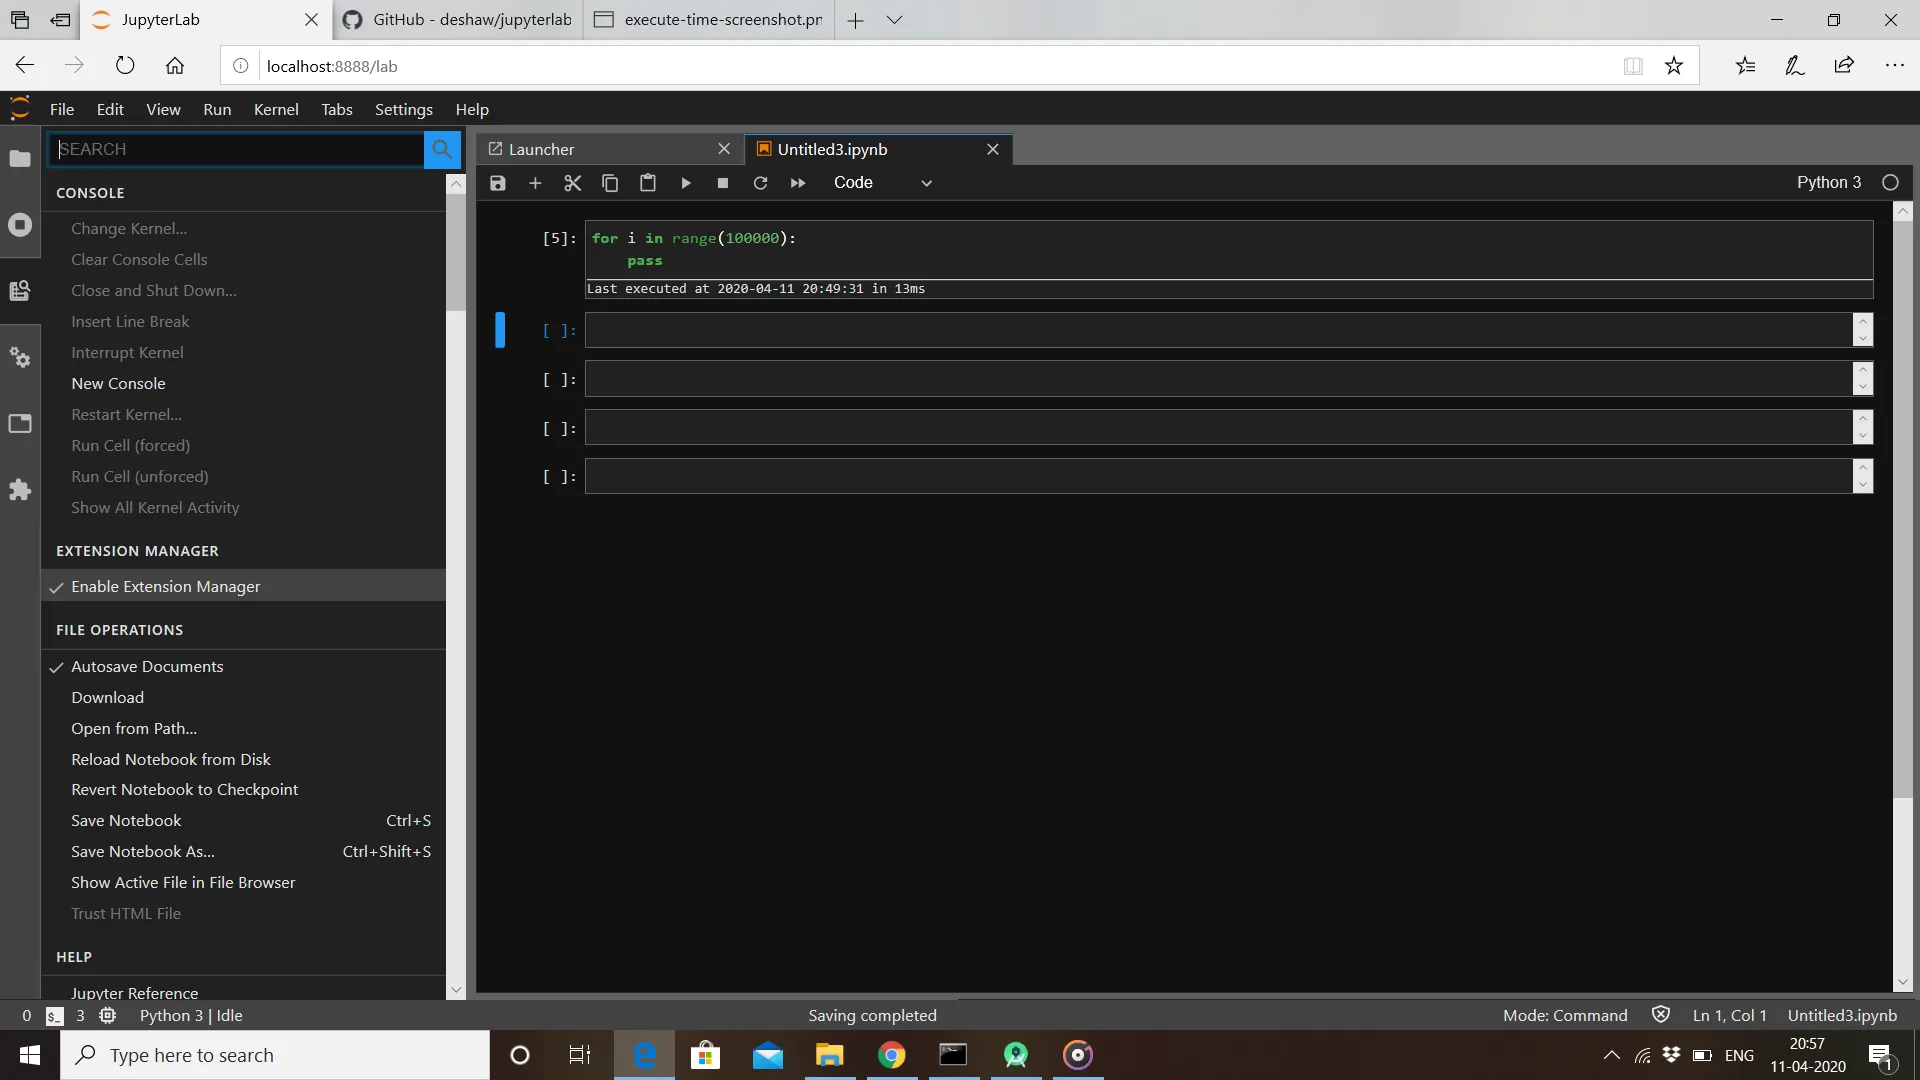The image size is (1920, 1080).
Task: Open Running Terminals and Kernels sidebar icon
Action: click(20, 225)
